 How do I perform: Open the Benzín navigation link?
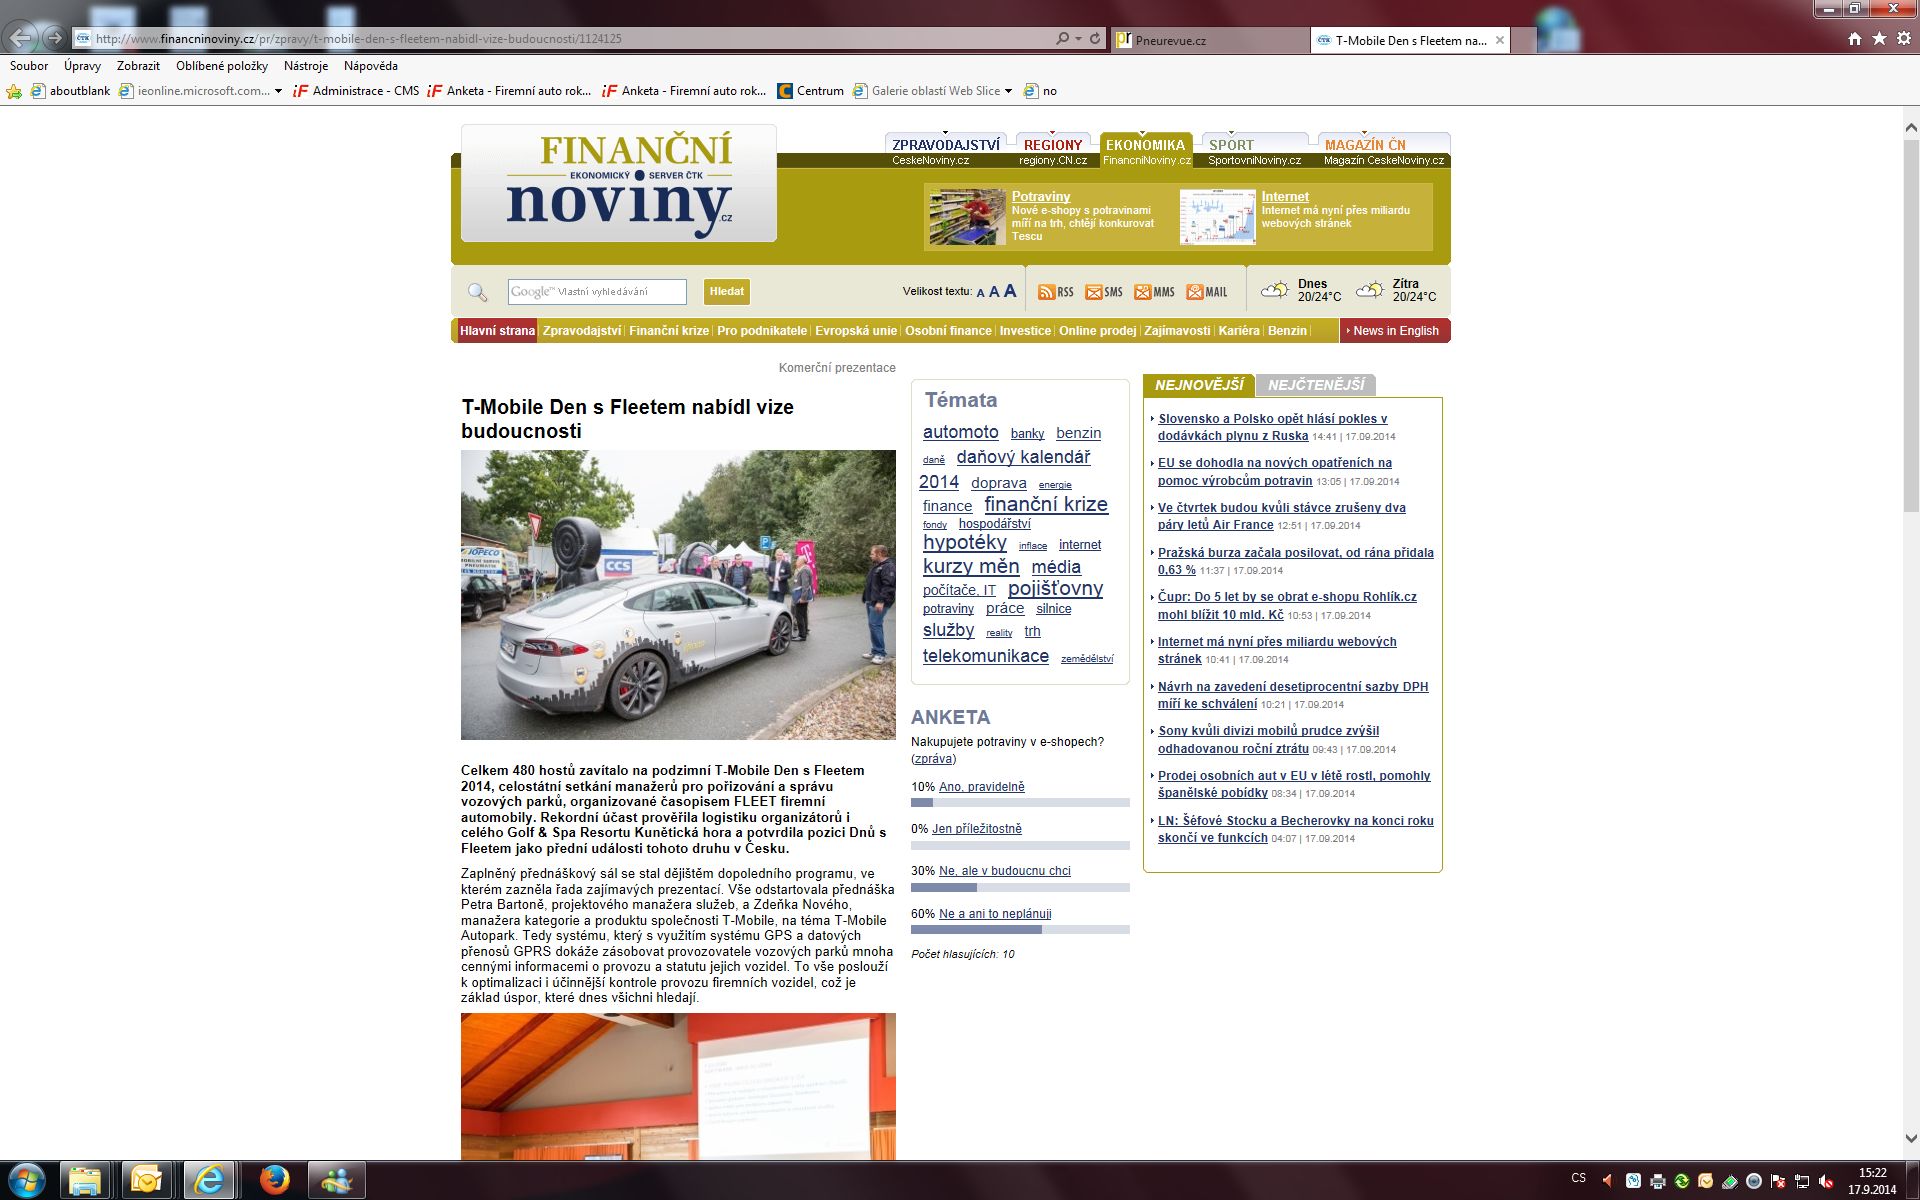click(1287, 331)
